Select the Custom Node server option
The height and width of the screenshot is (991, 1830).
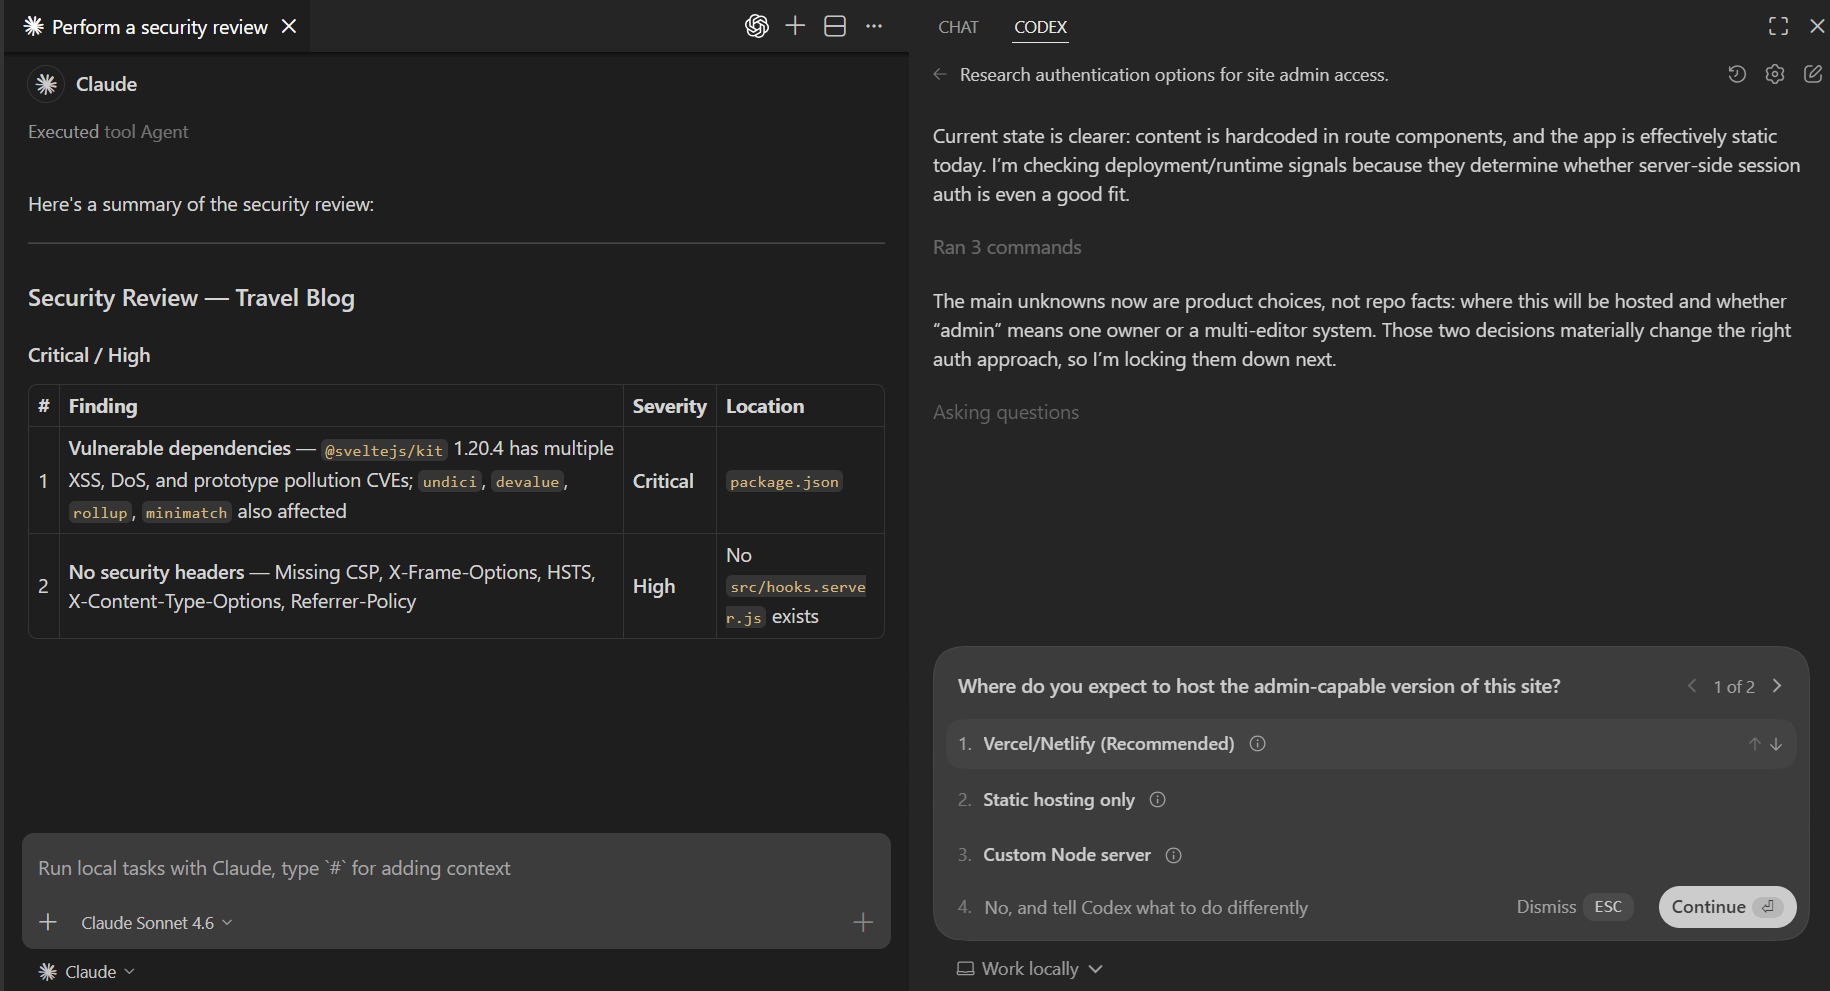pos(1067,855)
